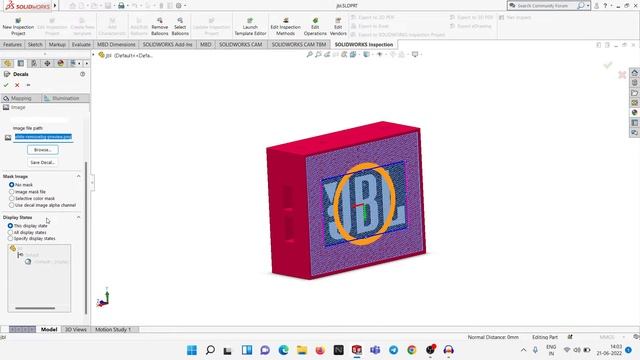
Task: Select All display states option
Action: coord(10,232)
